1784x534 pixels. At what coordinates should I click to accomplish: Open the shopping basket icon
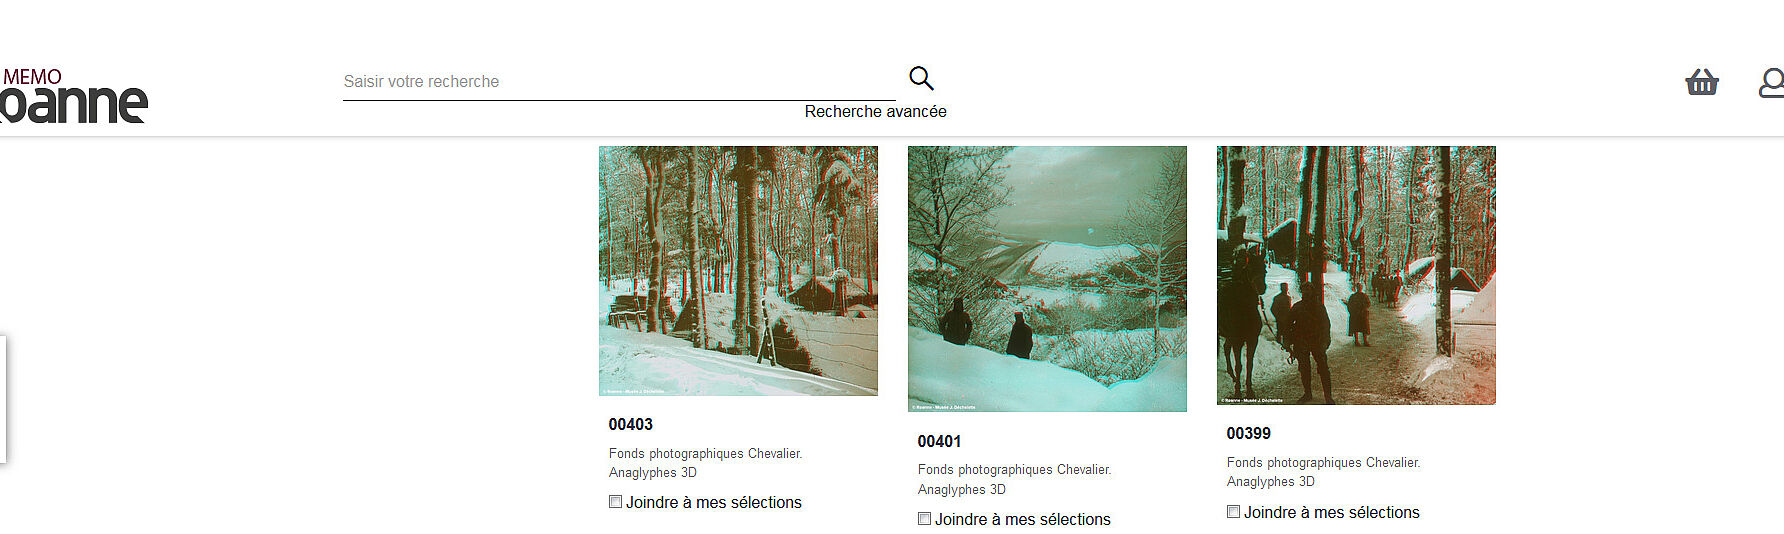tap(1701, 82)
